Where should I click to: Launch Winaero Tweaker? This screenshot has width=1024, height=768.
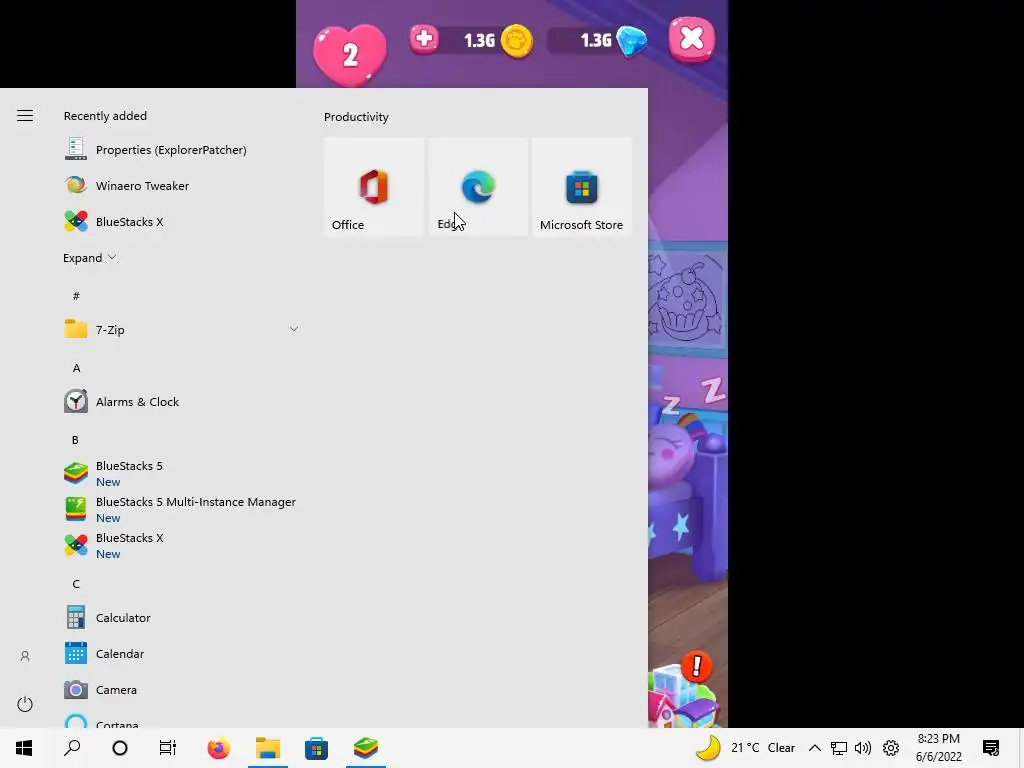[182, 185]
